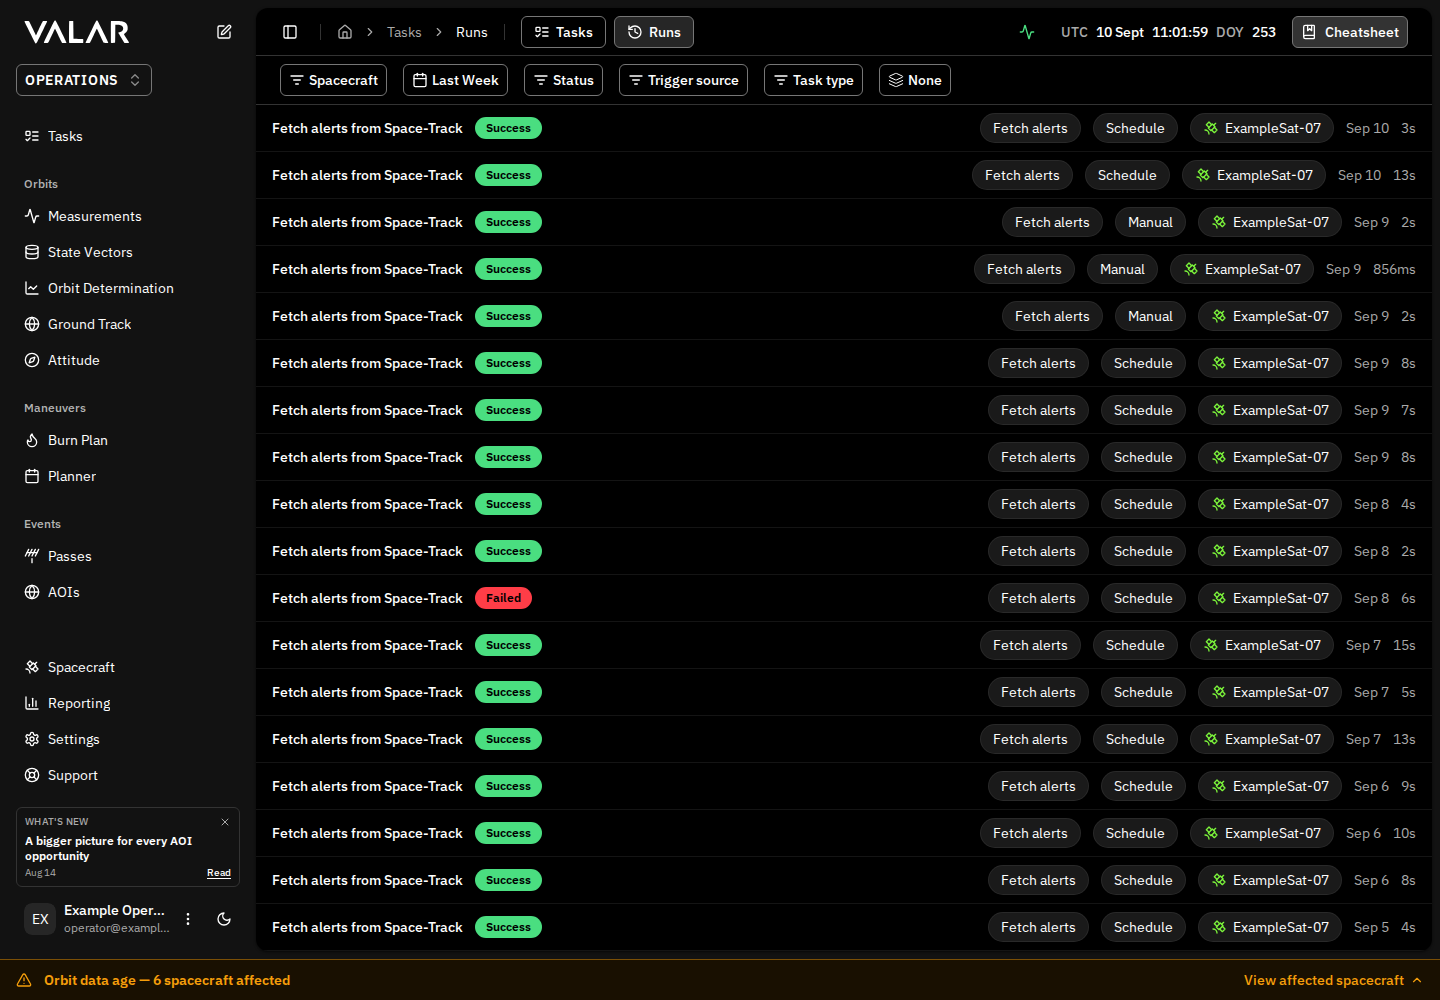Click Tasks in the breadcrumb

point(404,32)
